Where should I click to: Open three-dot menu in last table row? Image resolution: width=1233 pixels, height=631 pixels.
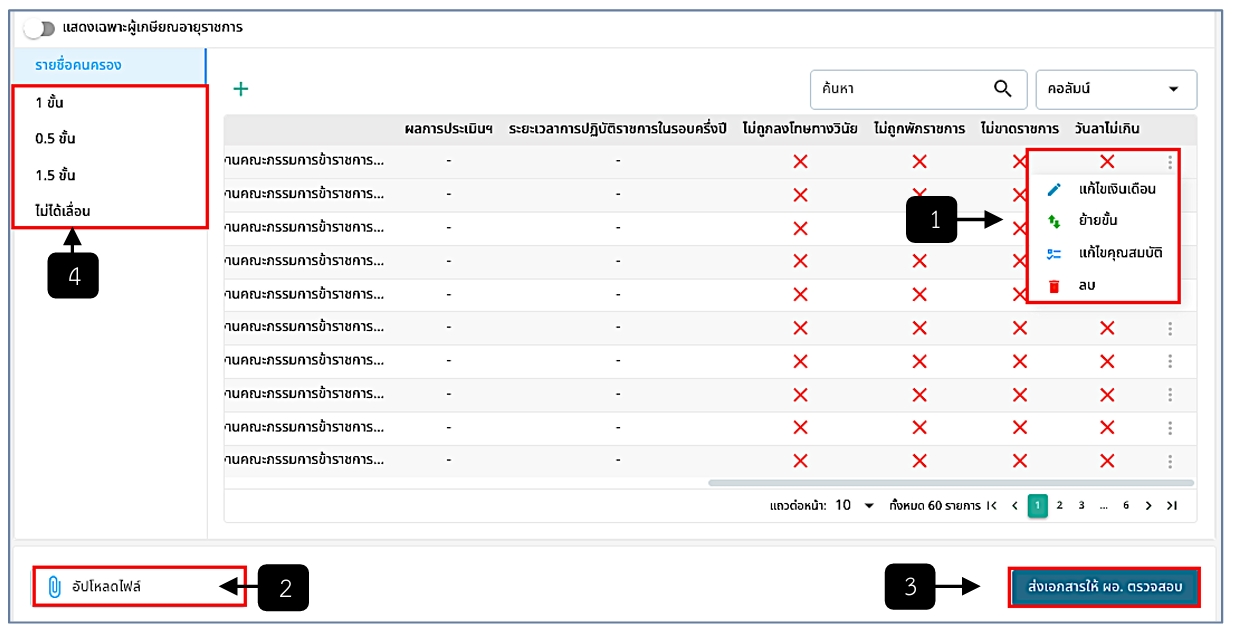click(1170, 462)
